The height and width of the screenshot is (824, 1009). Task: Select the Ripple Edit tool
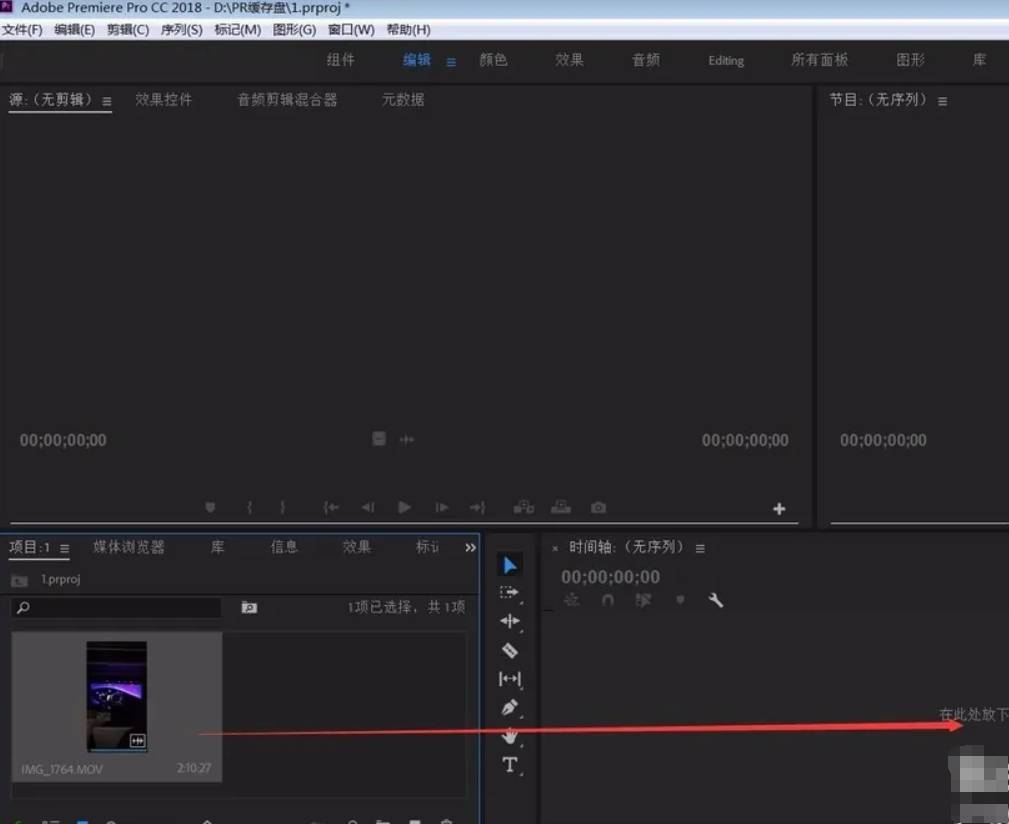pos(510,621)
